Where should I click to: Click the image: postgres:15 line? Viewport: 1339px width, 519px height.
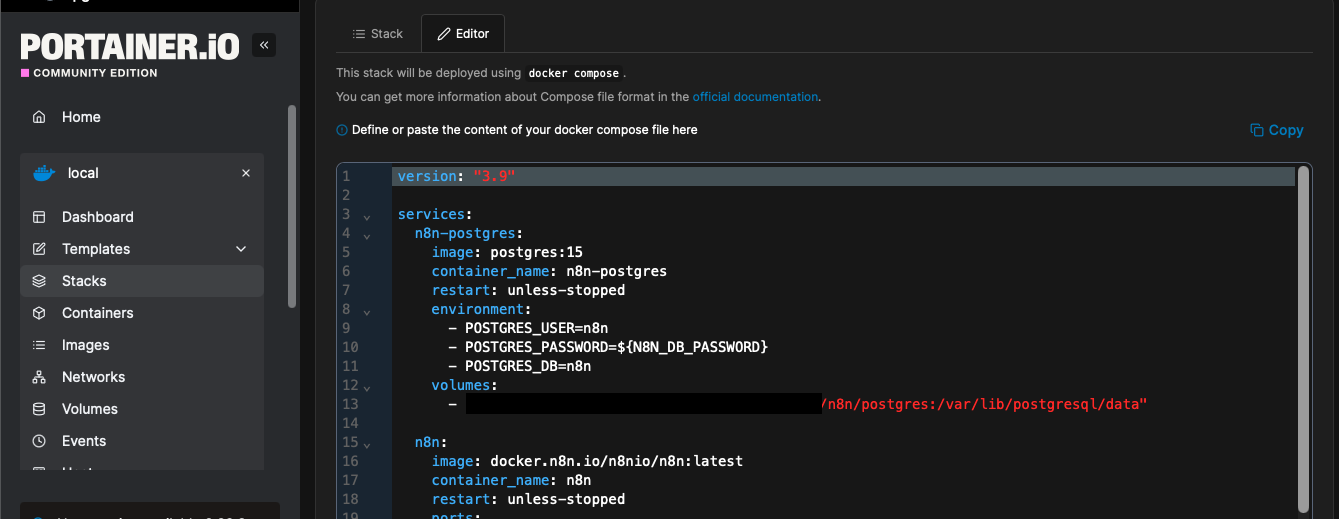click(x=507, y=252)
